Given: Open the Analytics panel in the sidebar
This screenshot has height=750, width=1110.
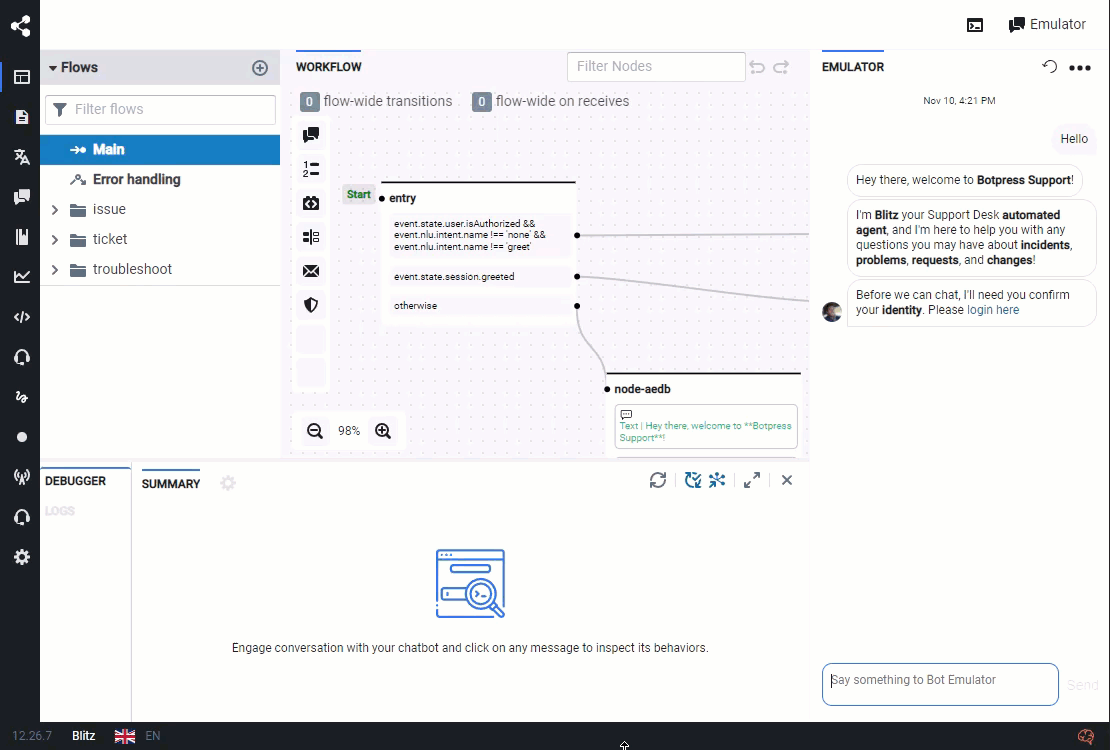Looking at the screenshot, I should tap(21, 277).
